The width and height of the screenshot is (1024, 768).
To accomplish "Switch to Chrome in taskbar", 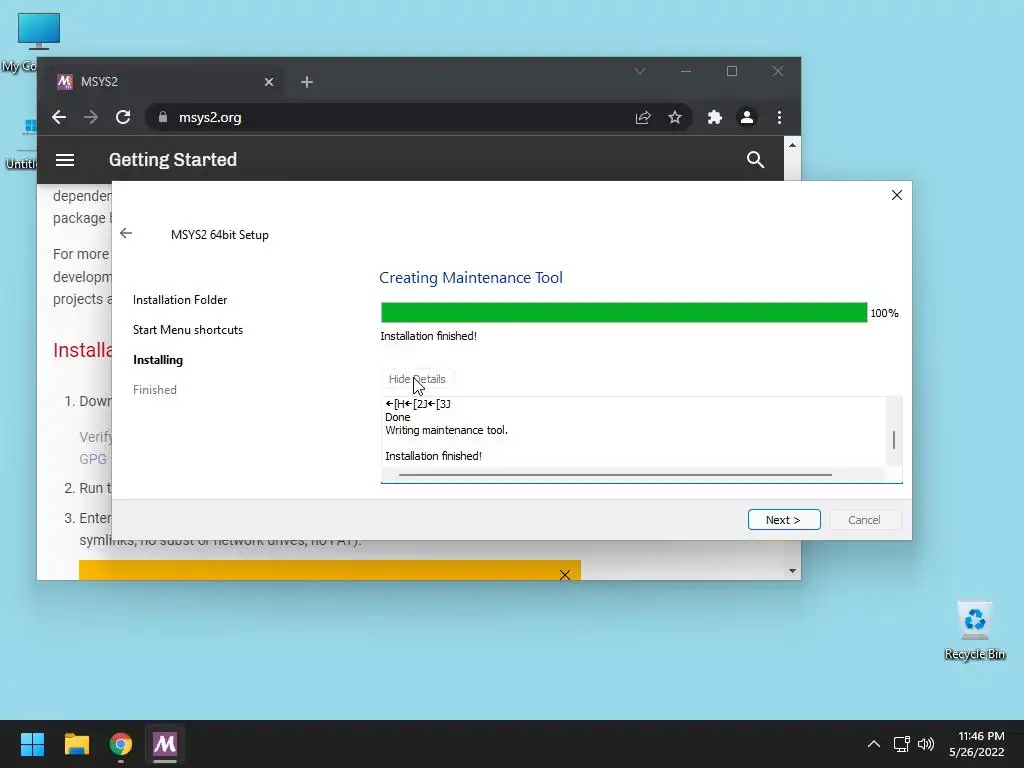I will pyautogui.click(x=121, y=744).
